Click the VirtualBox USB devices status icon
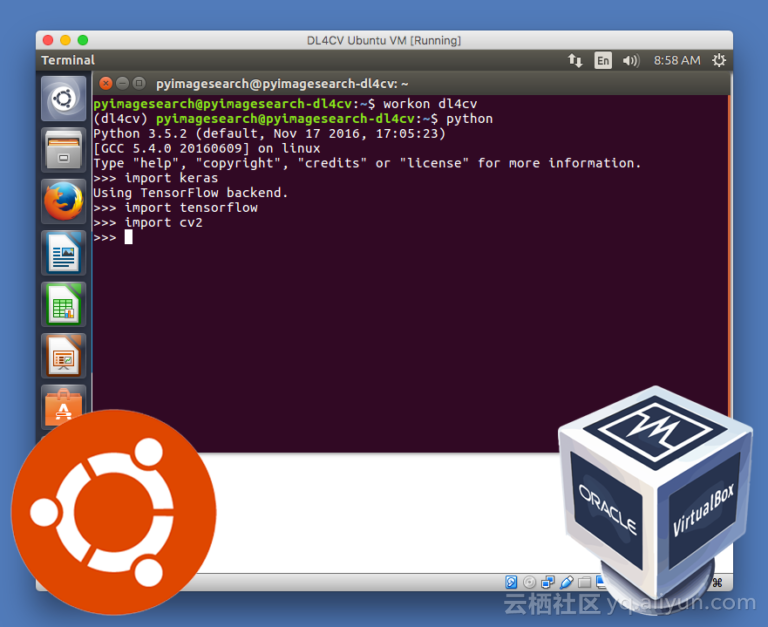The image size is (768, 627). 566,582
